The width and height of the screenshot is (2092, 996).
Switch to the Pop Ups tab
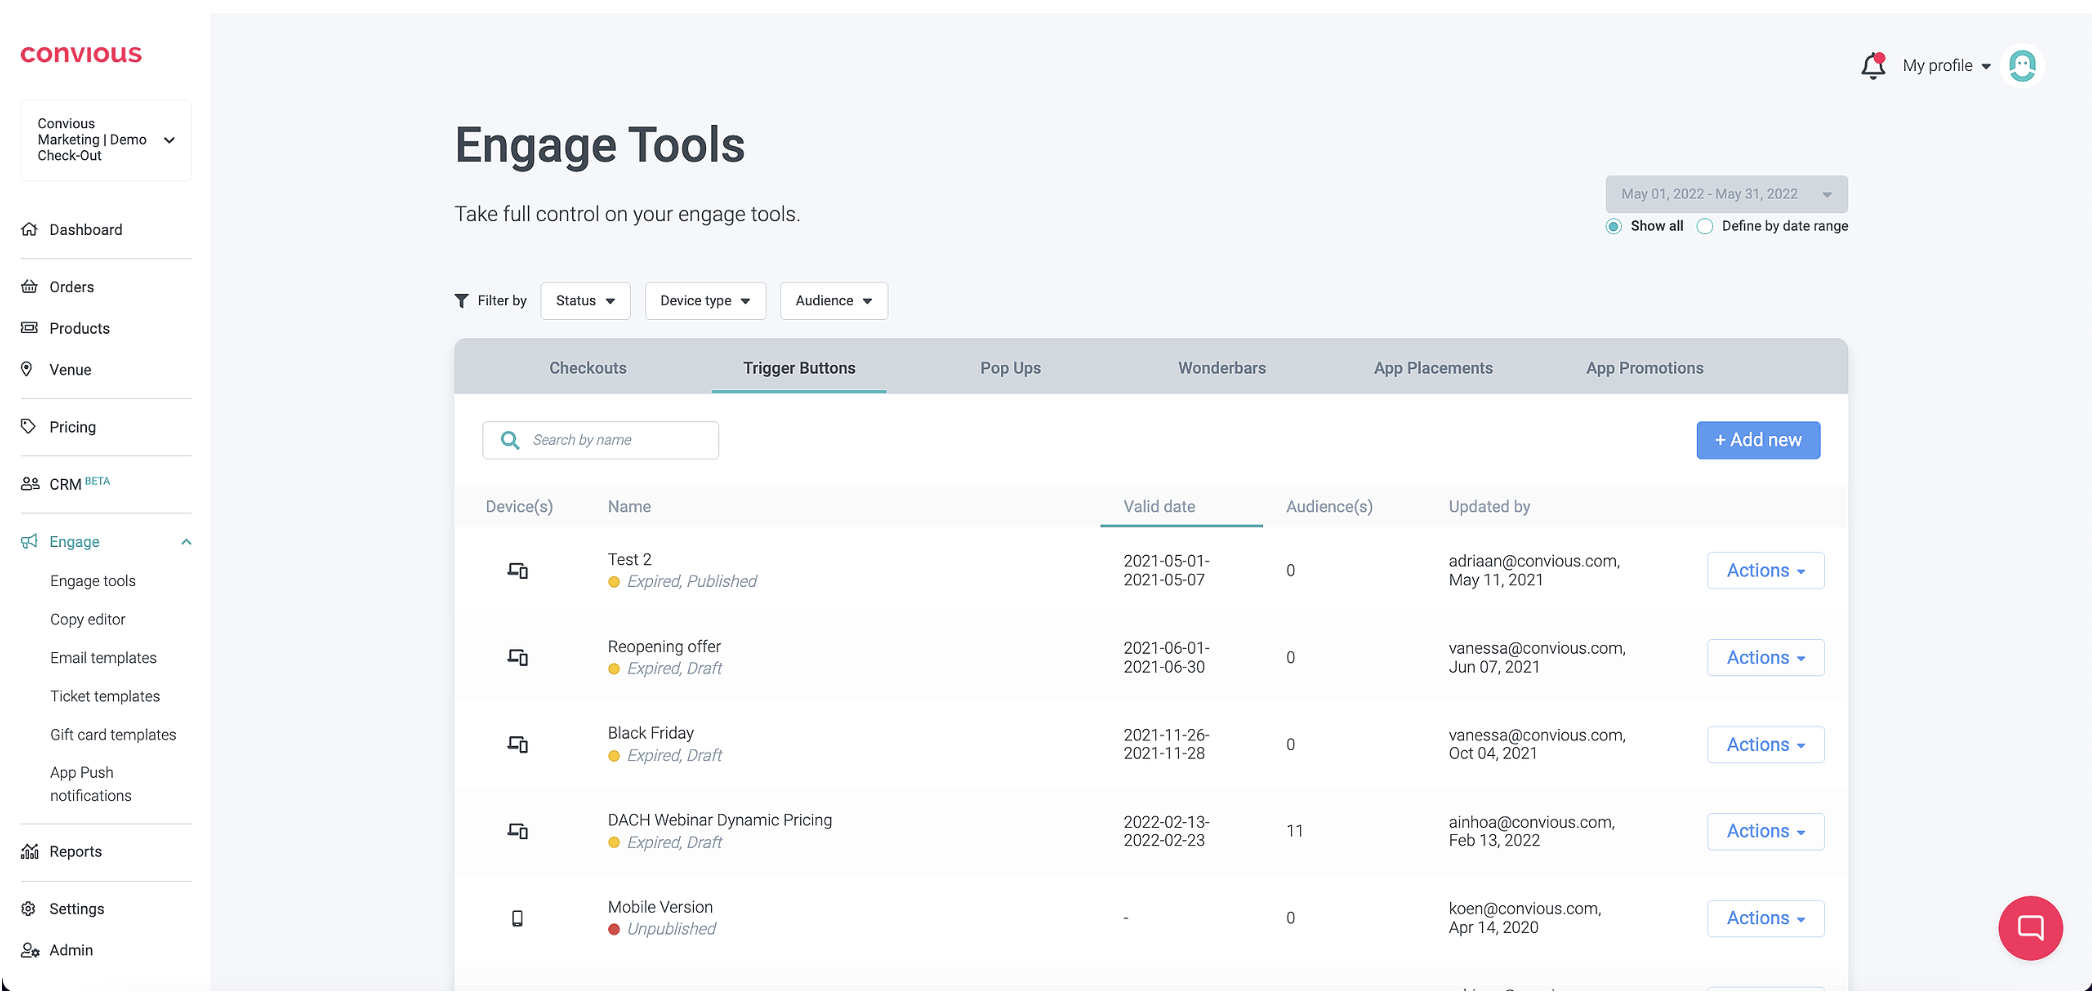(1010, 368)
